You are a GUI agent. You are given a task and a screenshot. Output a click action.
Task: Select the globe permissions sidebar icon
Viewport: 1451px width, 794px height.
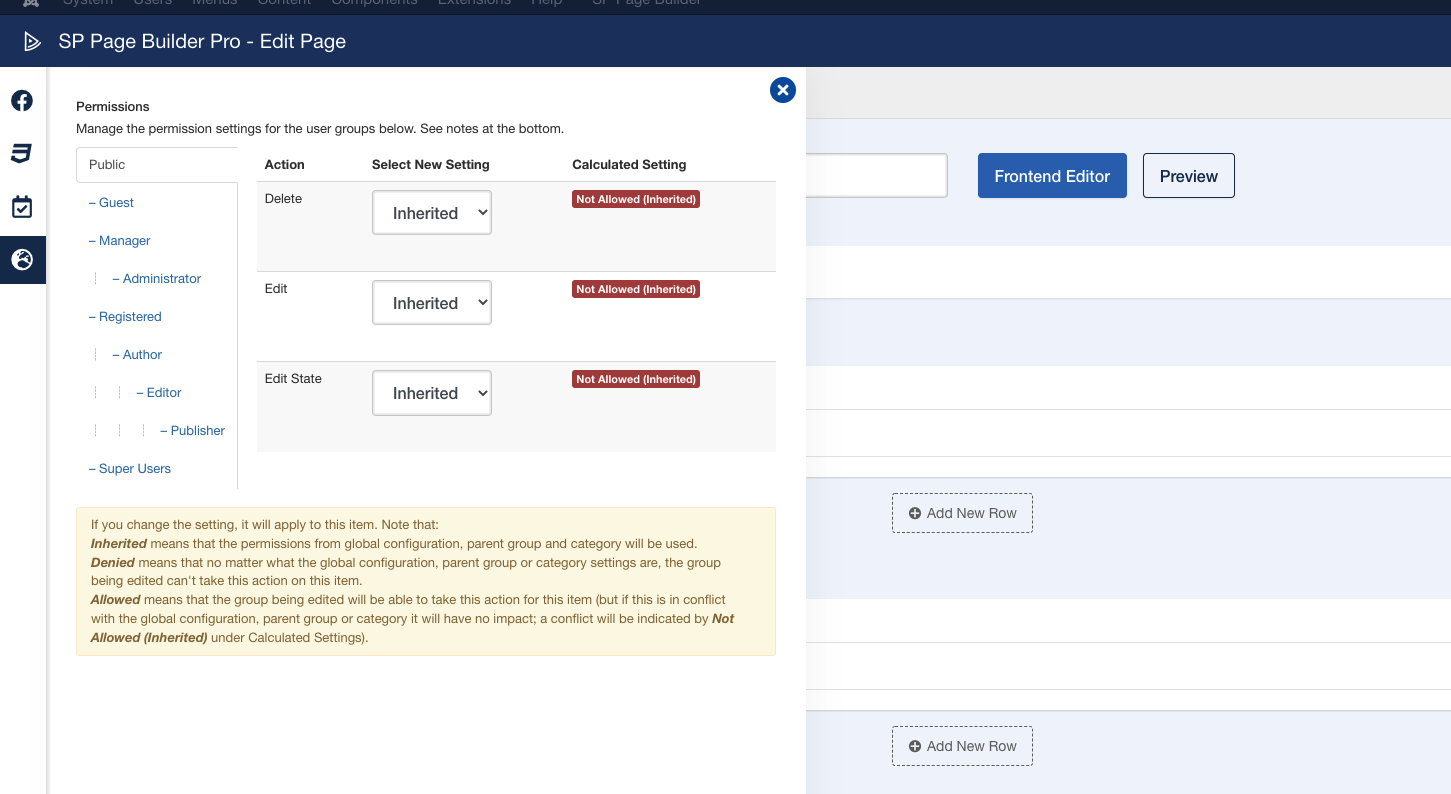22,260
